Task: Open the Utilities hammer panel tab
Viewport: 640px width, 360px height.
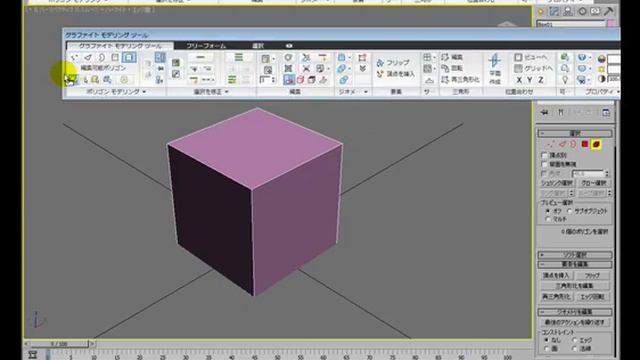Action: (x=609, y=11)
